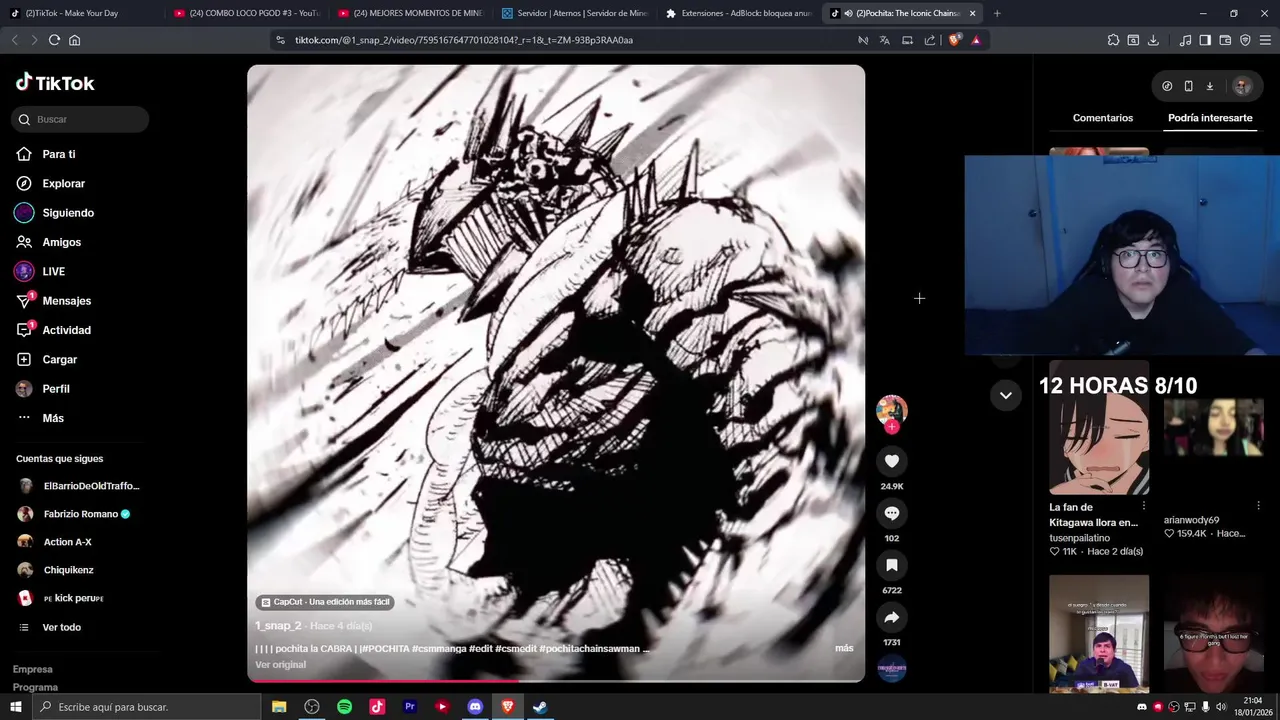Image resolution: width=1280 pixels, height=720 pixels.
Task: Seek on the red video progress bar
Action: coord(556,681)
